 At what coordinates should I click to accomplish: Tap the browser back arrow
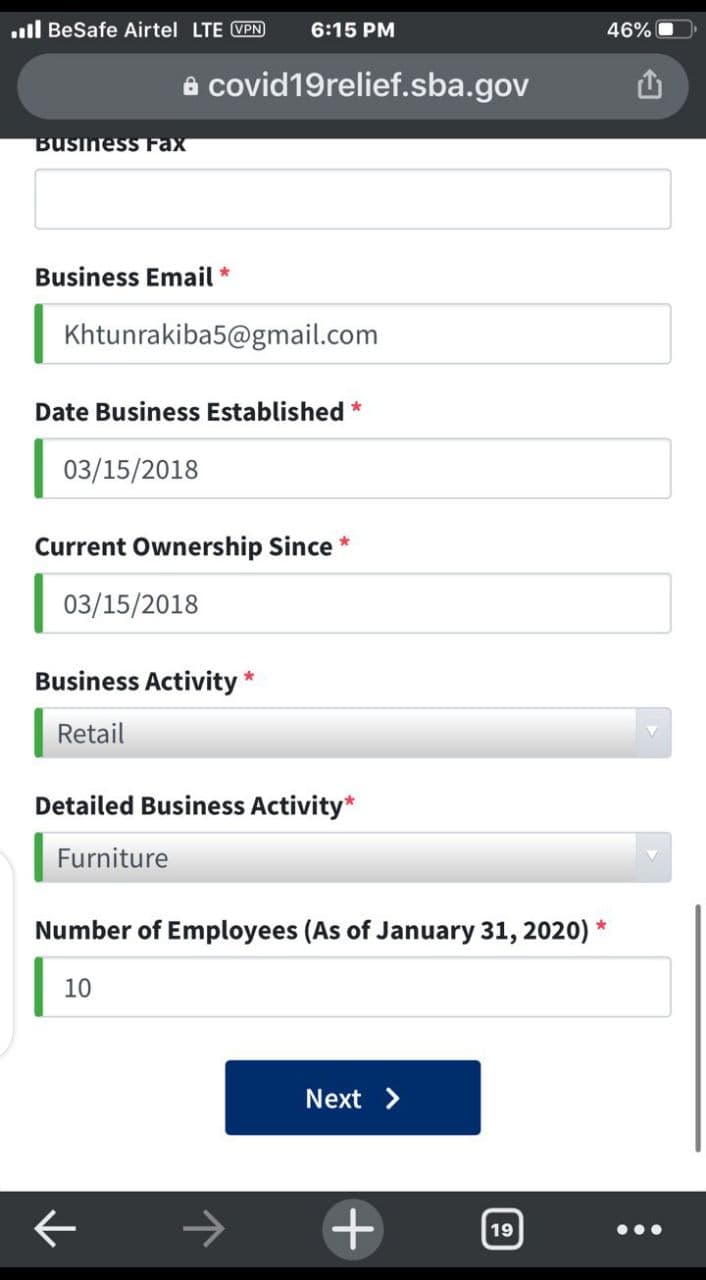tap(55, 1229)
